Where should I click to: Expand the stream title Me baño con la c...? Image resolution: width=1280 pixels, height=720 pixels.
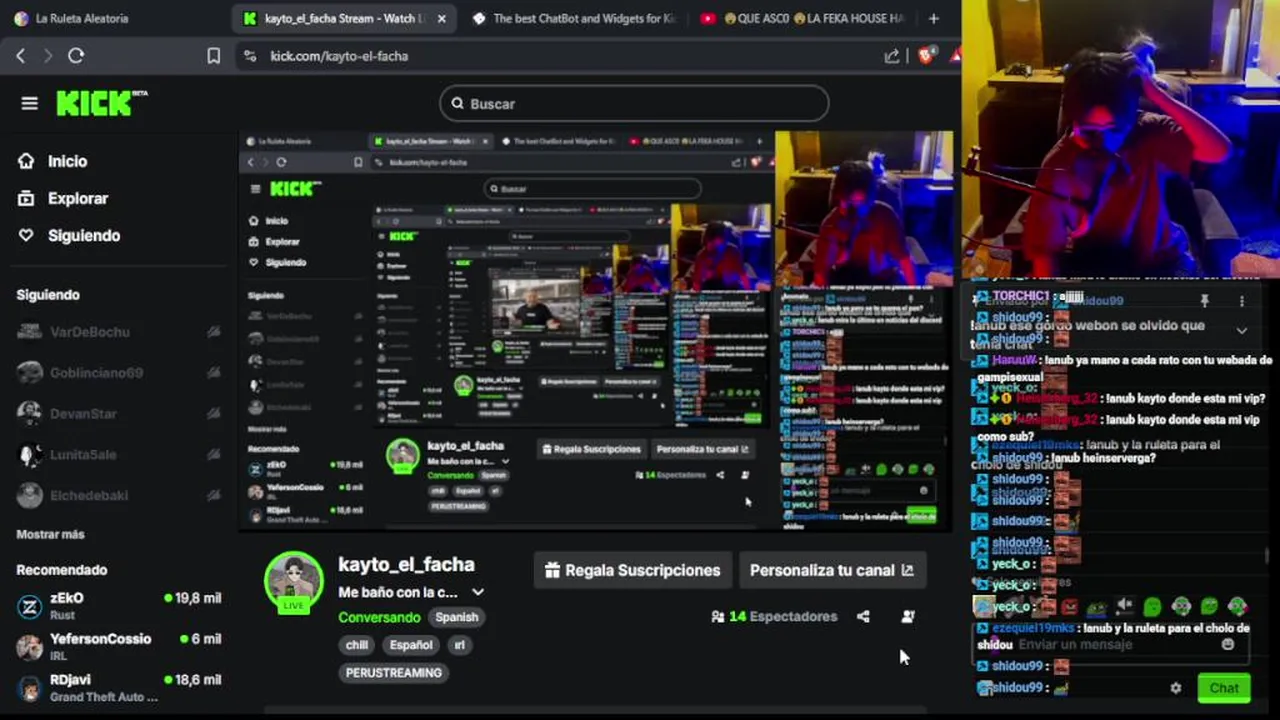pyautogui.click(x=478, y=592)
